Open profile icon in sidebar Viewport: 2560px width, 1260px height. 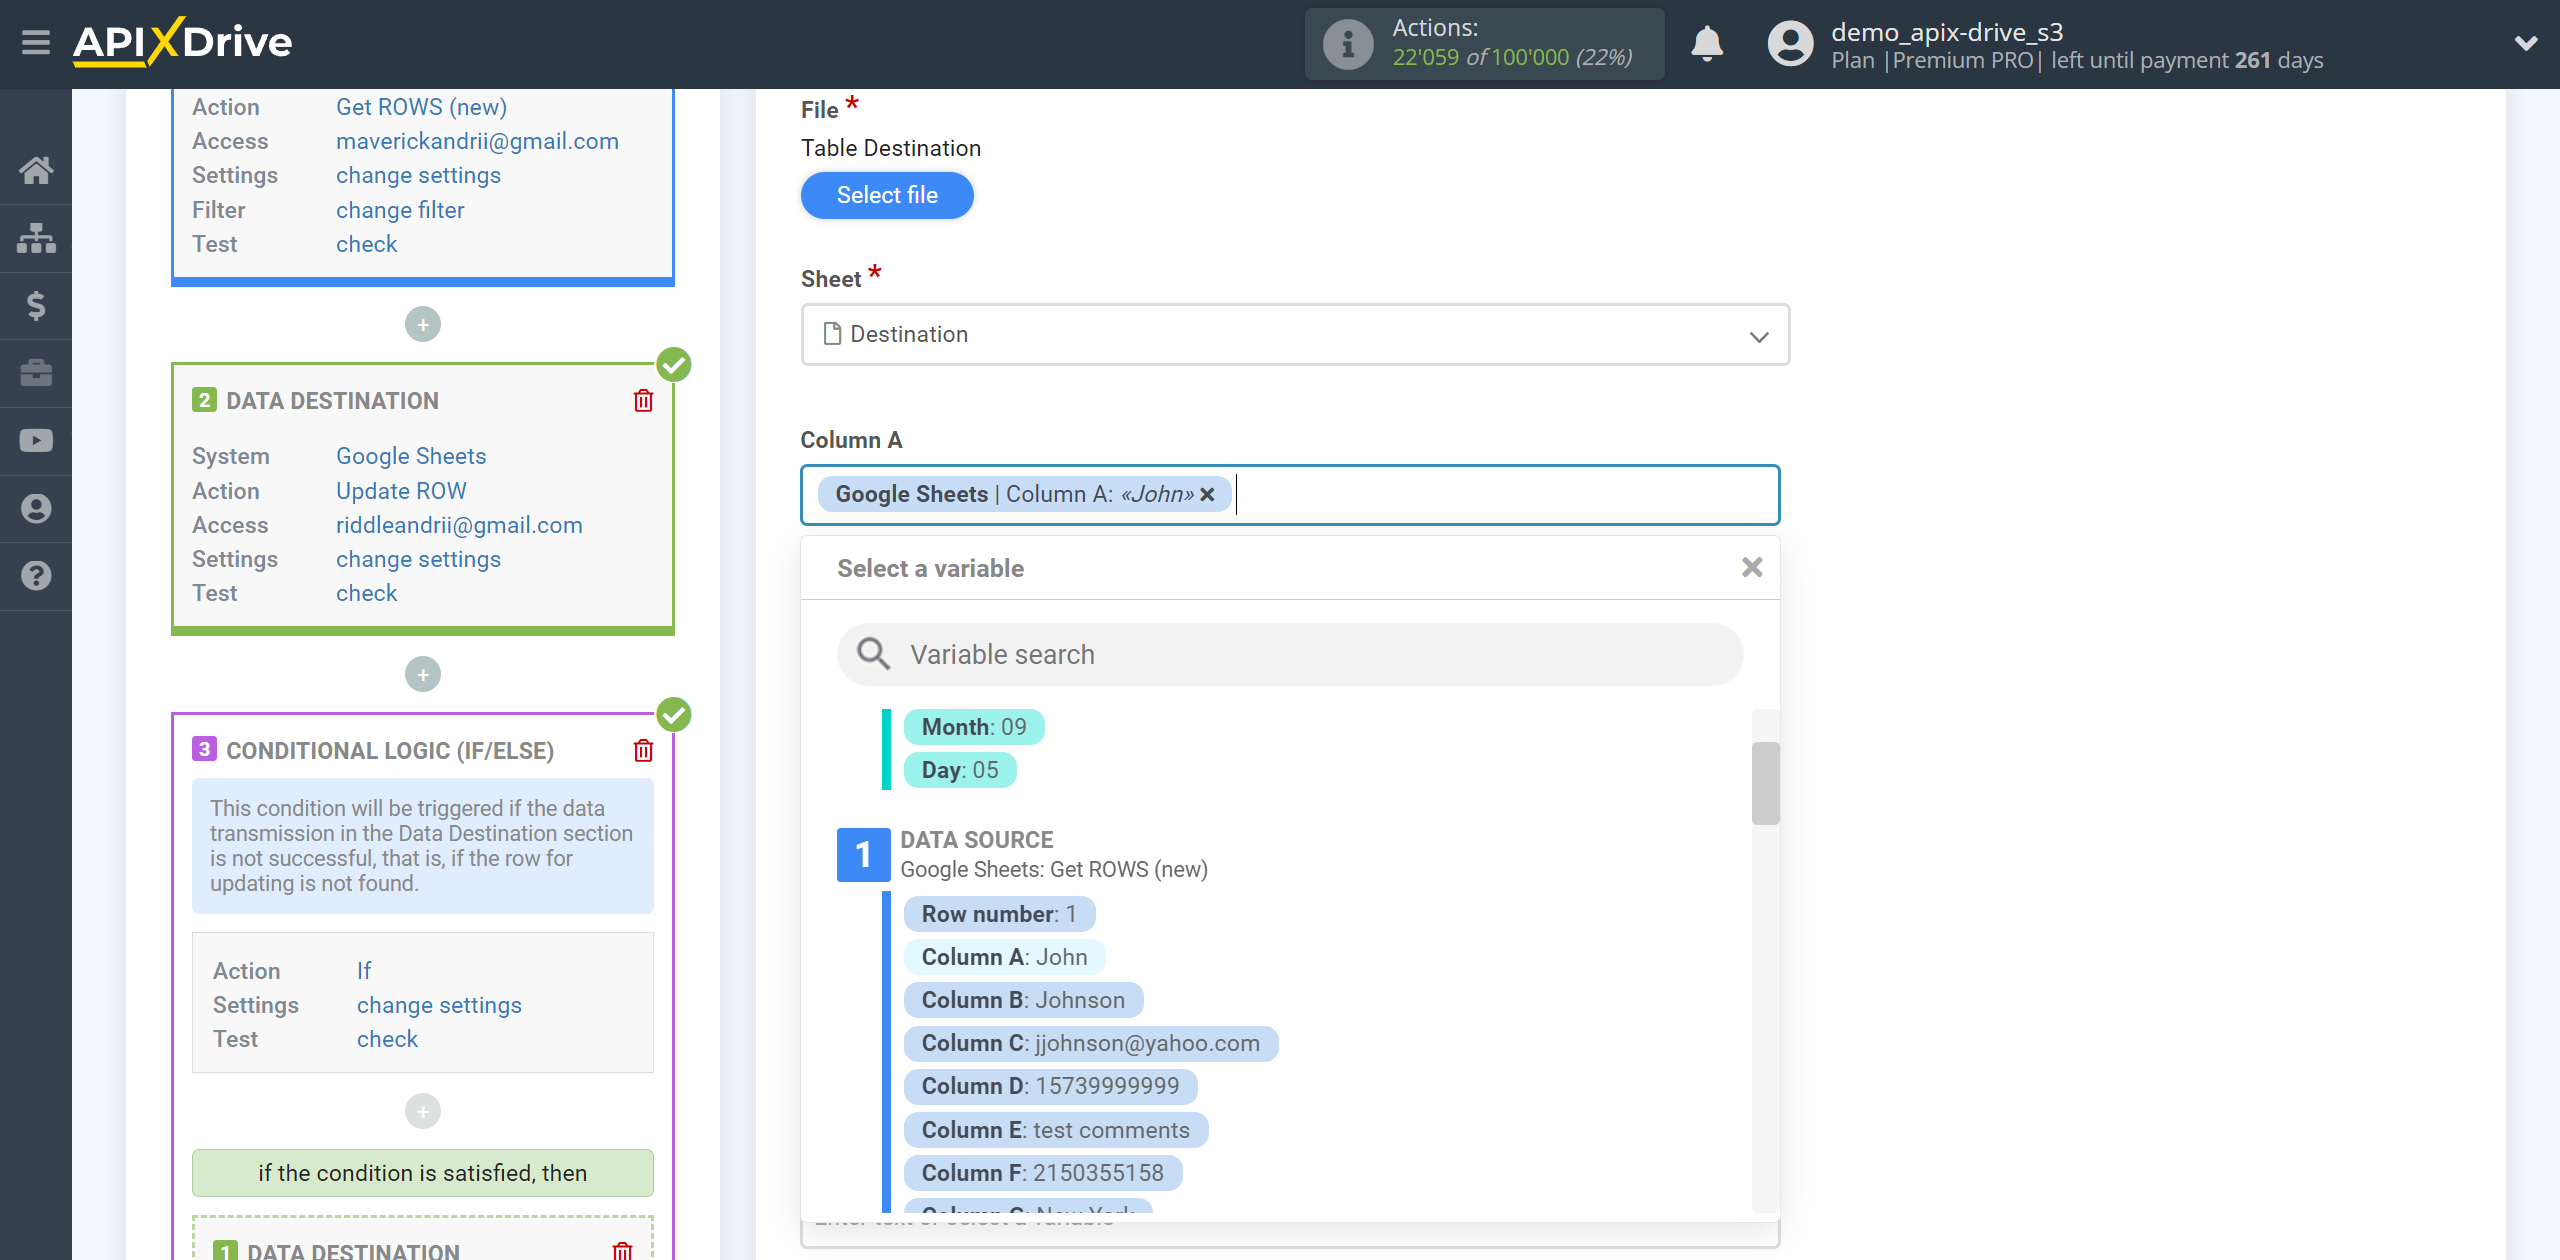tap(36, 509)
